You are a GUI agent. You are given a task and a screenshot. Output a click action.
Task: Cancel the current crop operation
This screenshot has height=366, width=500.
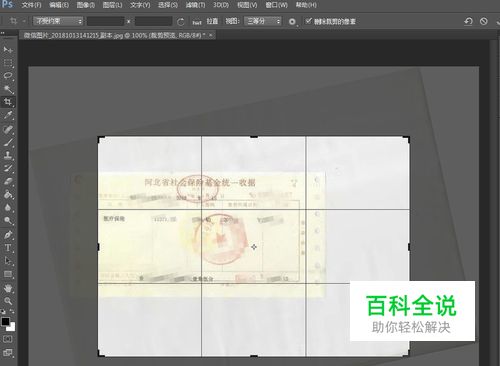484,22
